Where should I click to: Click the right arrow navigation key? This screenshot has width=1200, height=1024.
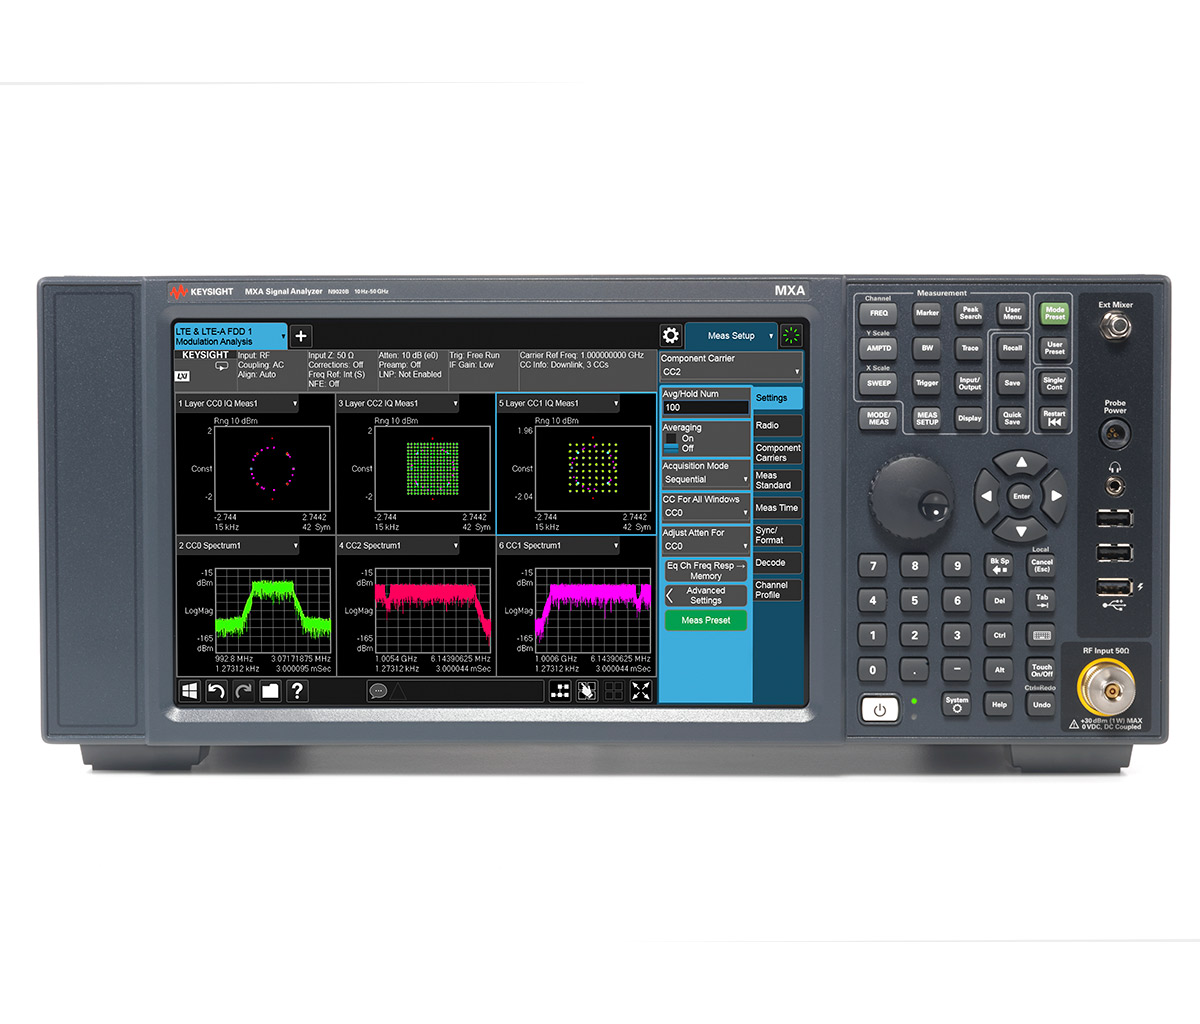1056,496
